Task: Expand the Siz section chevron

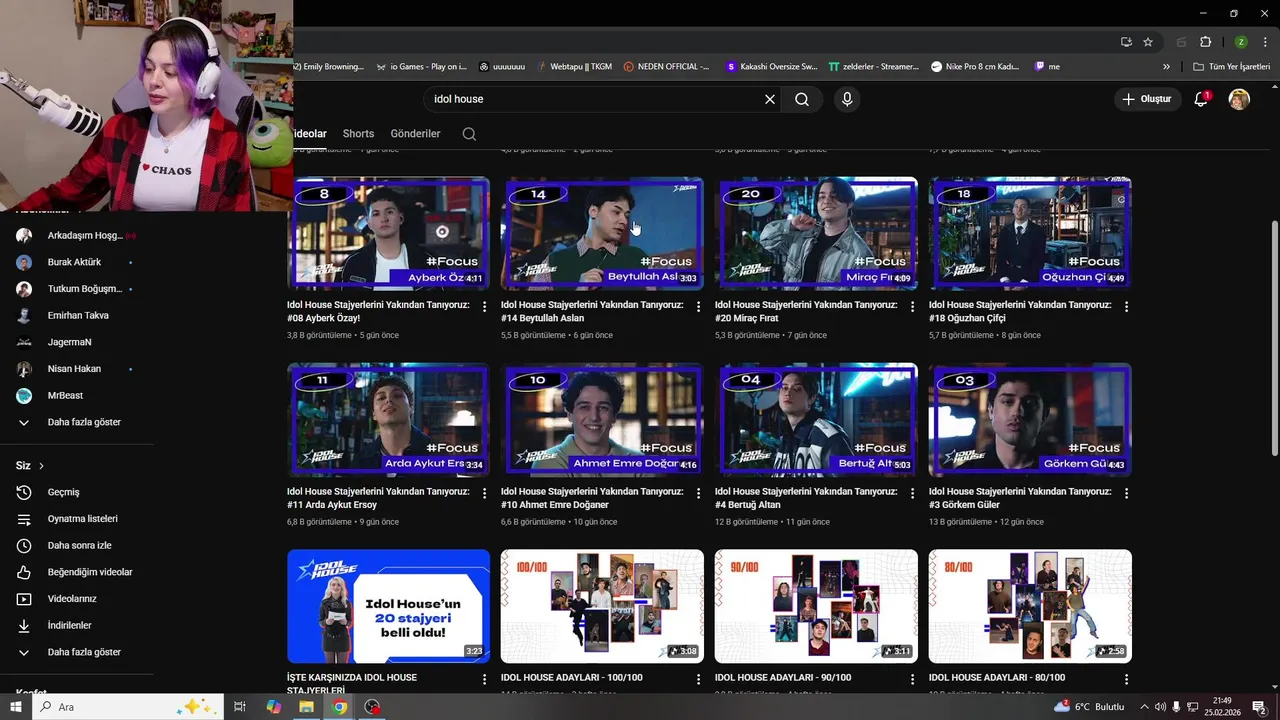Action: click(41, 466)
